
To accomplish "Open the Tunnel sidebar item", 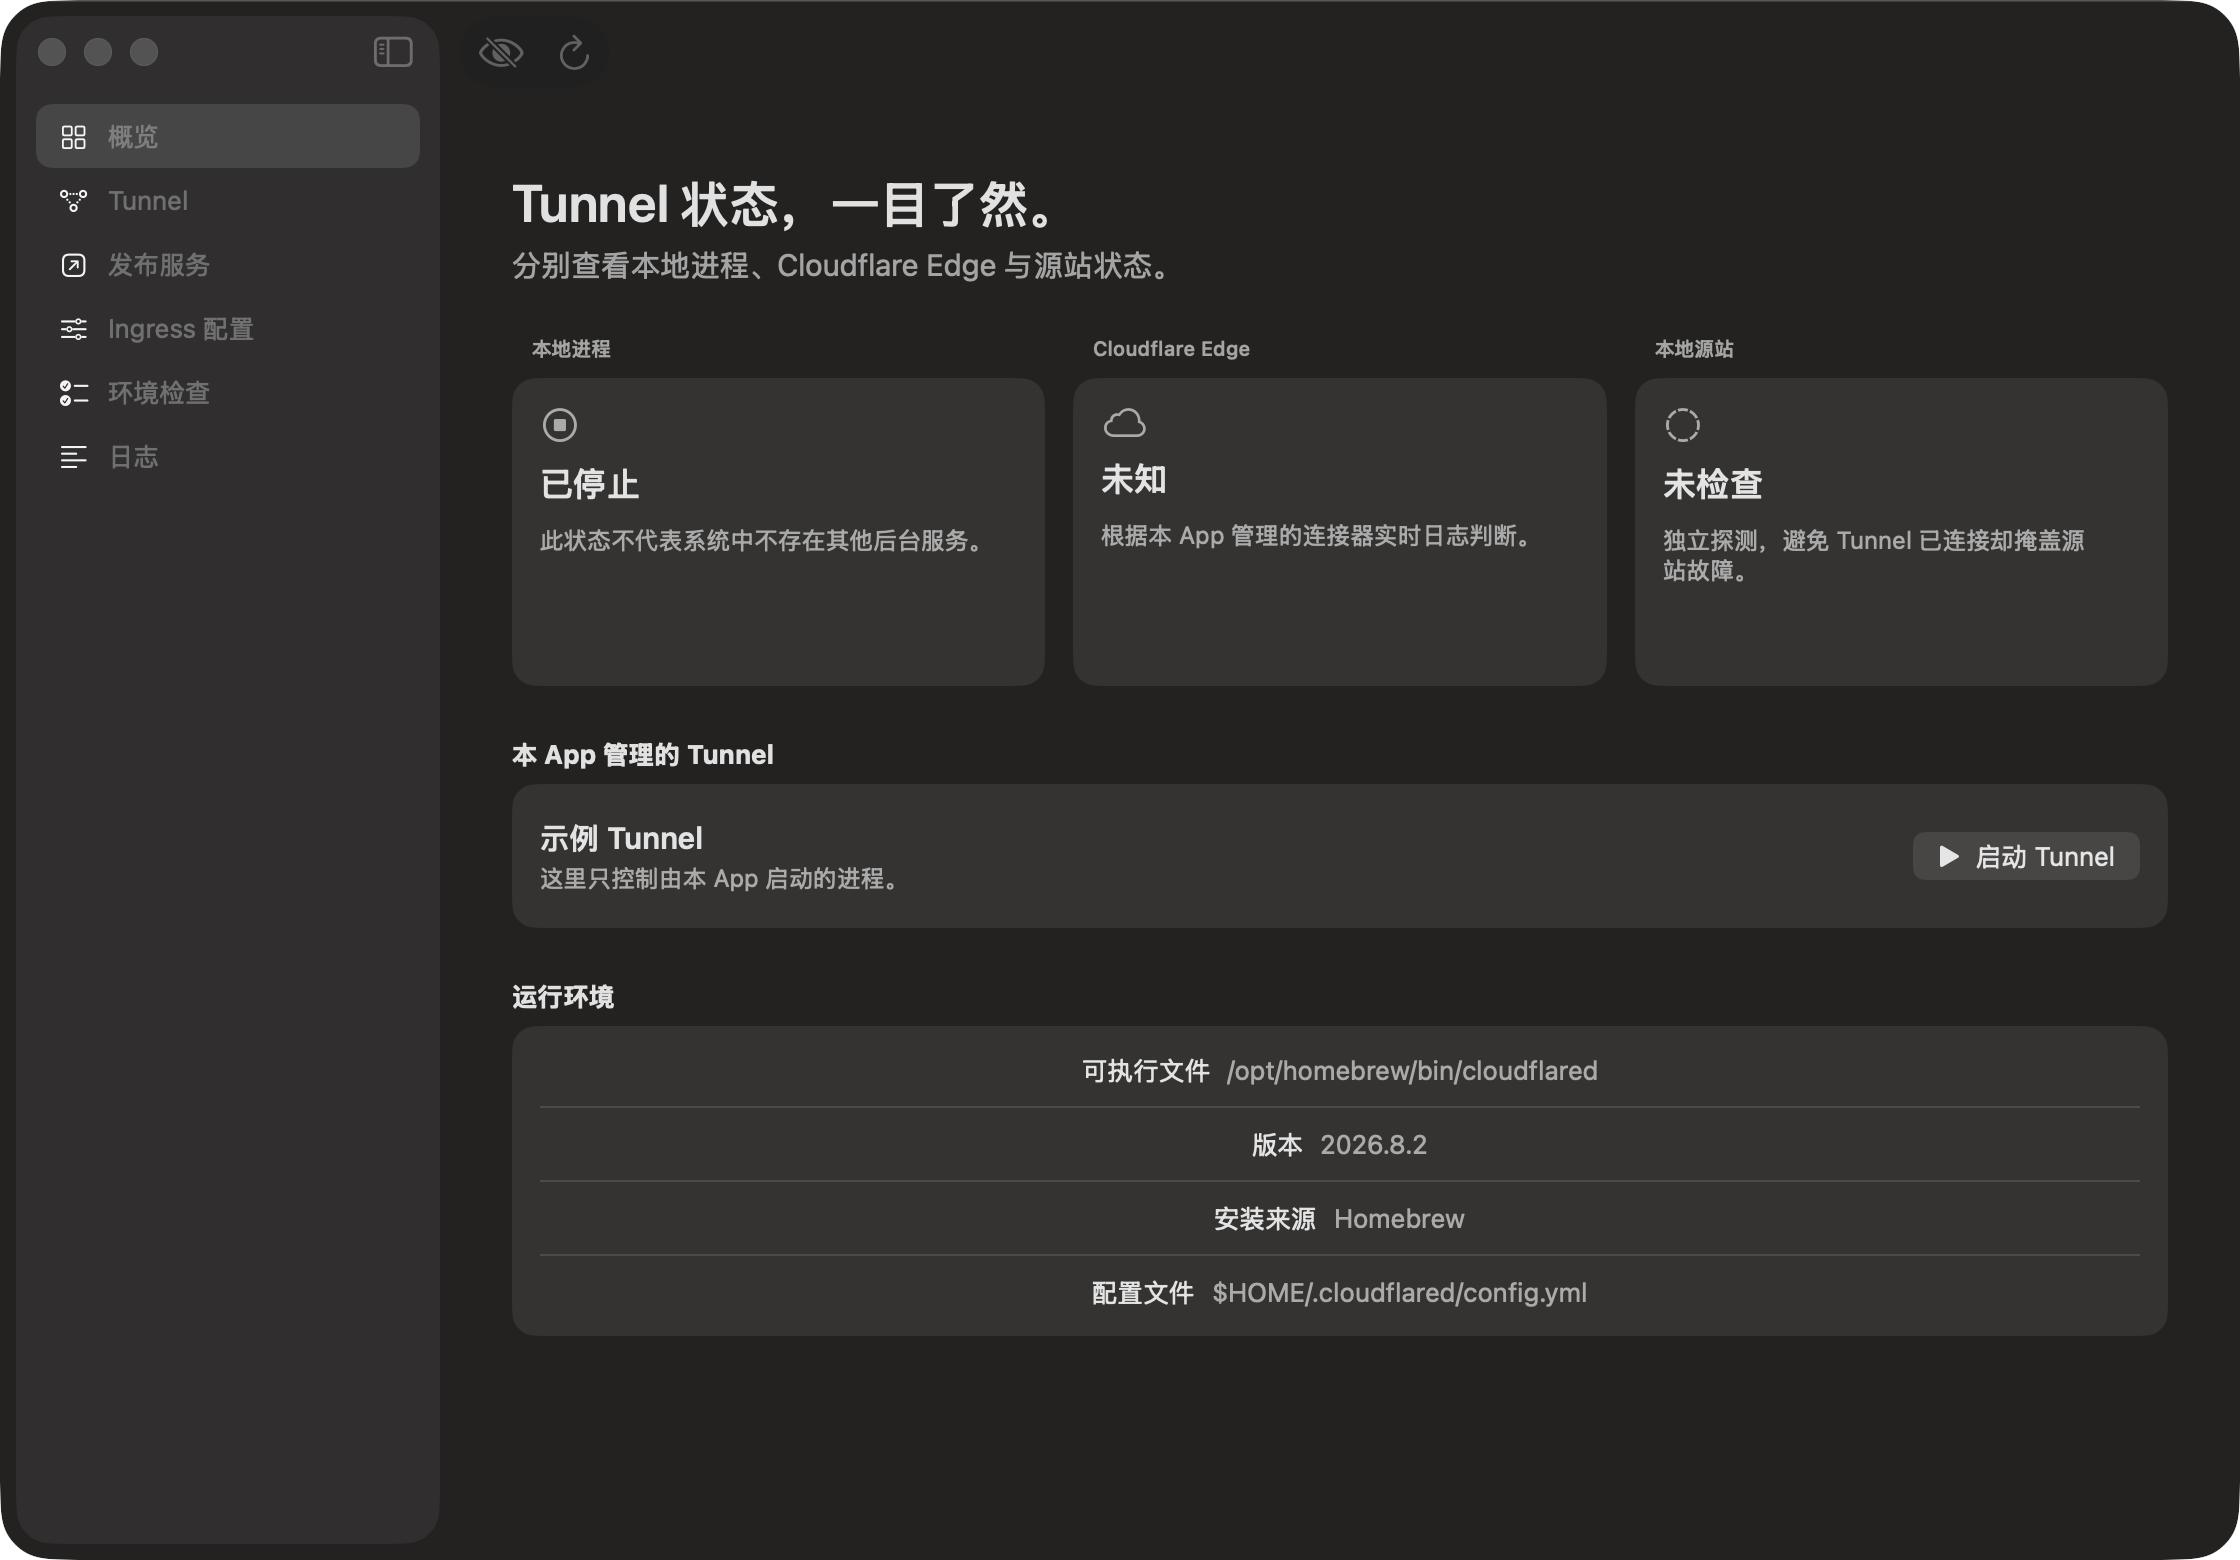I will tap(228, 200).
